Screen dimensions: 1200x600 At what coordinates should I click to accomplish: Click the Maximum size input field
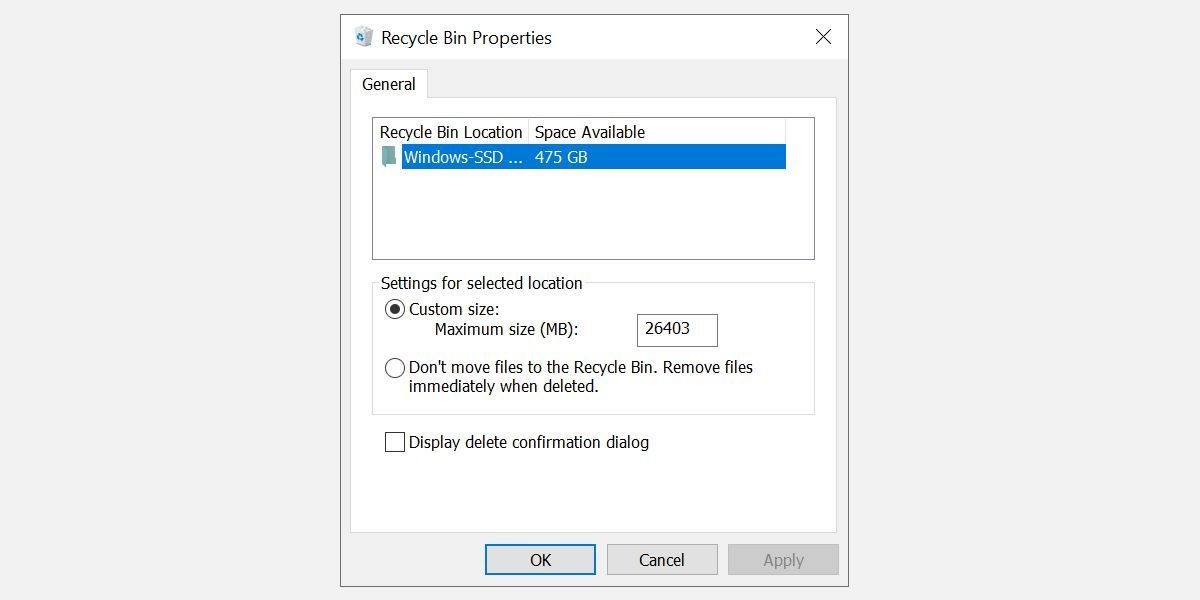click(x=677, y=330)
